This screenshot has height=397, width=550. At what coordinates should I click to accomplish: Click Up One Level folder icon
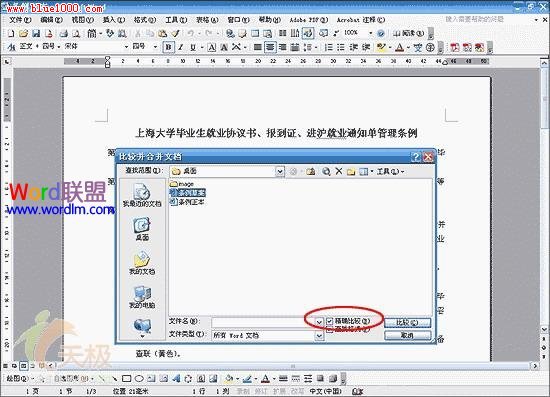point(310,171)
